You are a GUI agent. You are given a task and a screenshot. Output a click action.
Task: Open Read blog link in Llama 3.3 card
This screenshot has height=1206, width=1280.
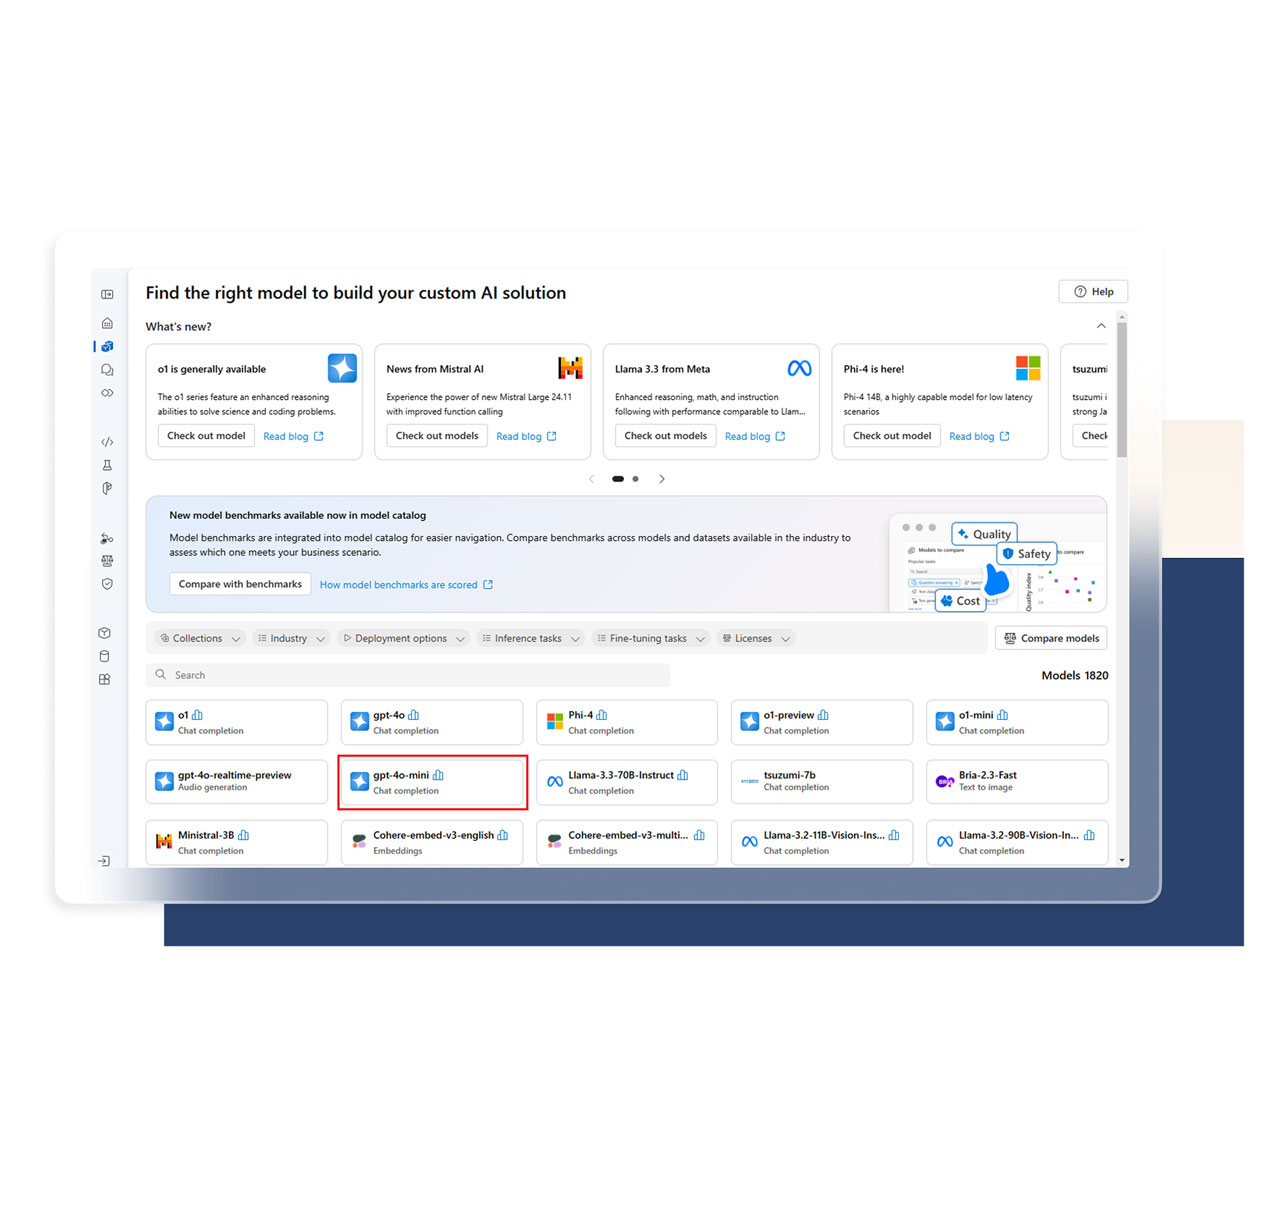[755, 436]
